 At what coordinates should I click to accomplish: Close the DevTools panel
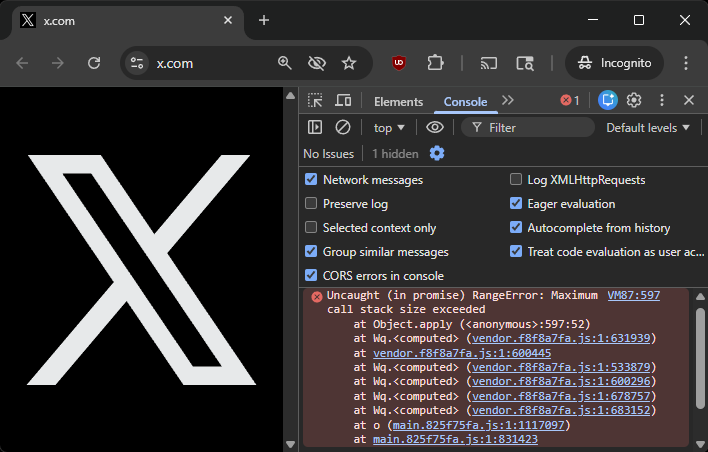(689, 100)
